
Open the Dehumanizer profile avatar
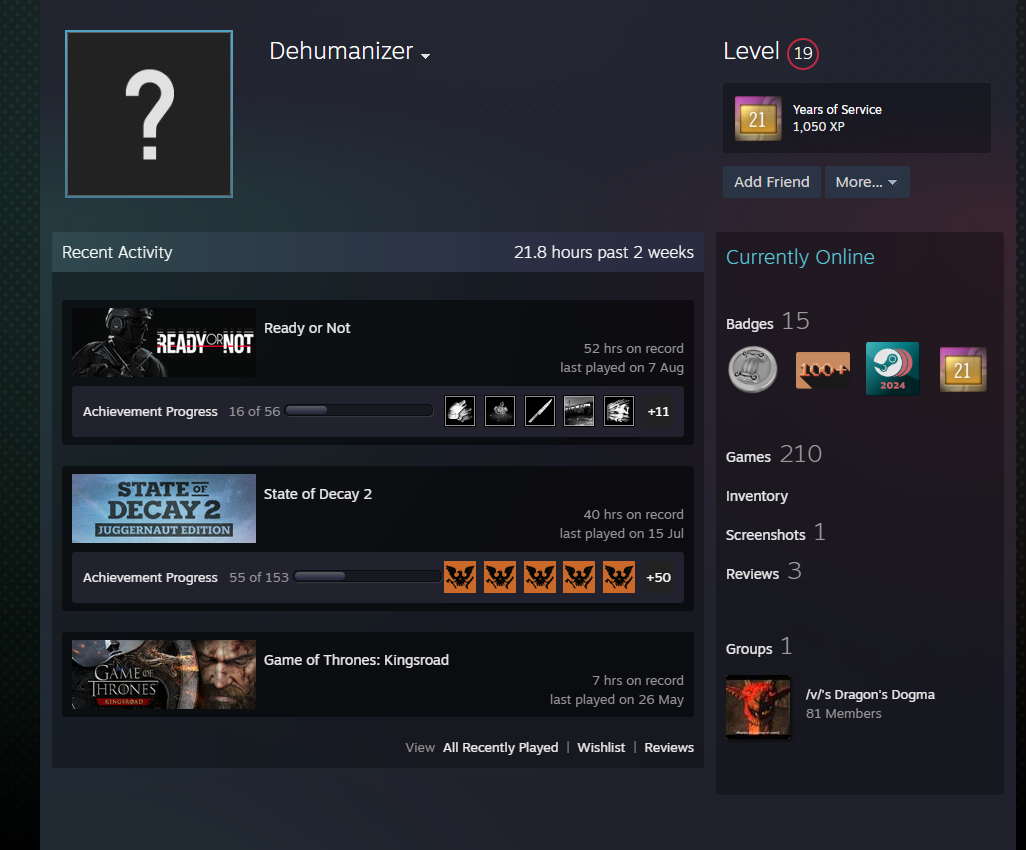[149, 114]
